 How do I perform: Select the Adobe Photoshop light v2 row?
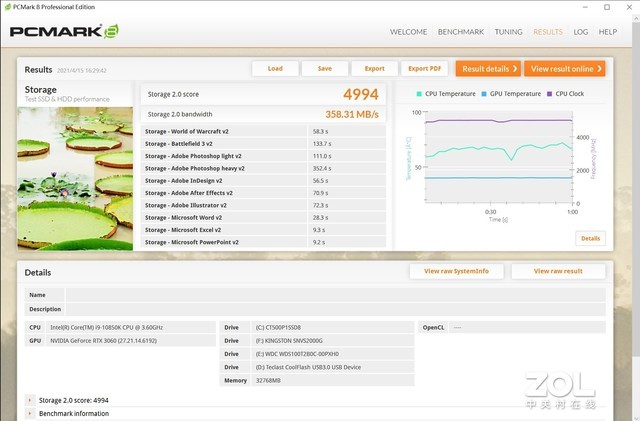click(263, 156)
